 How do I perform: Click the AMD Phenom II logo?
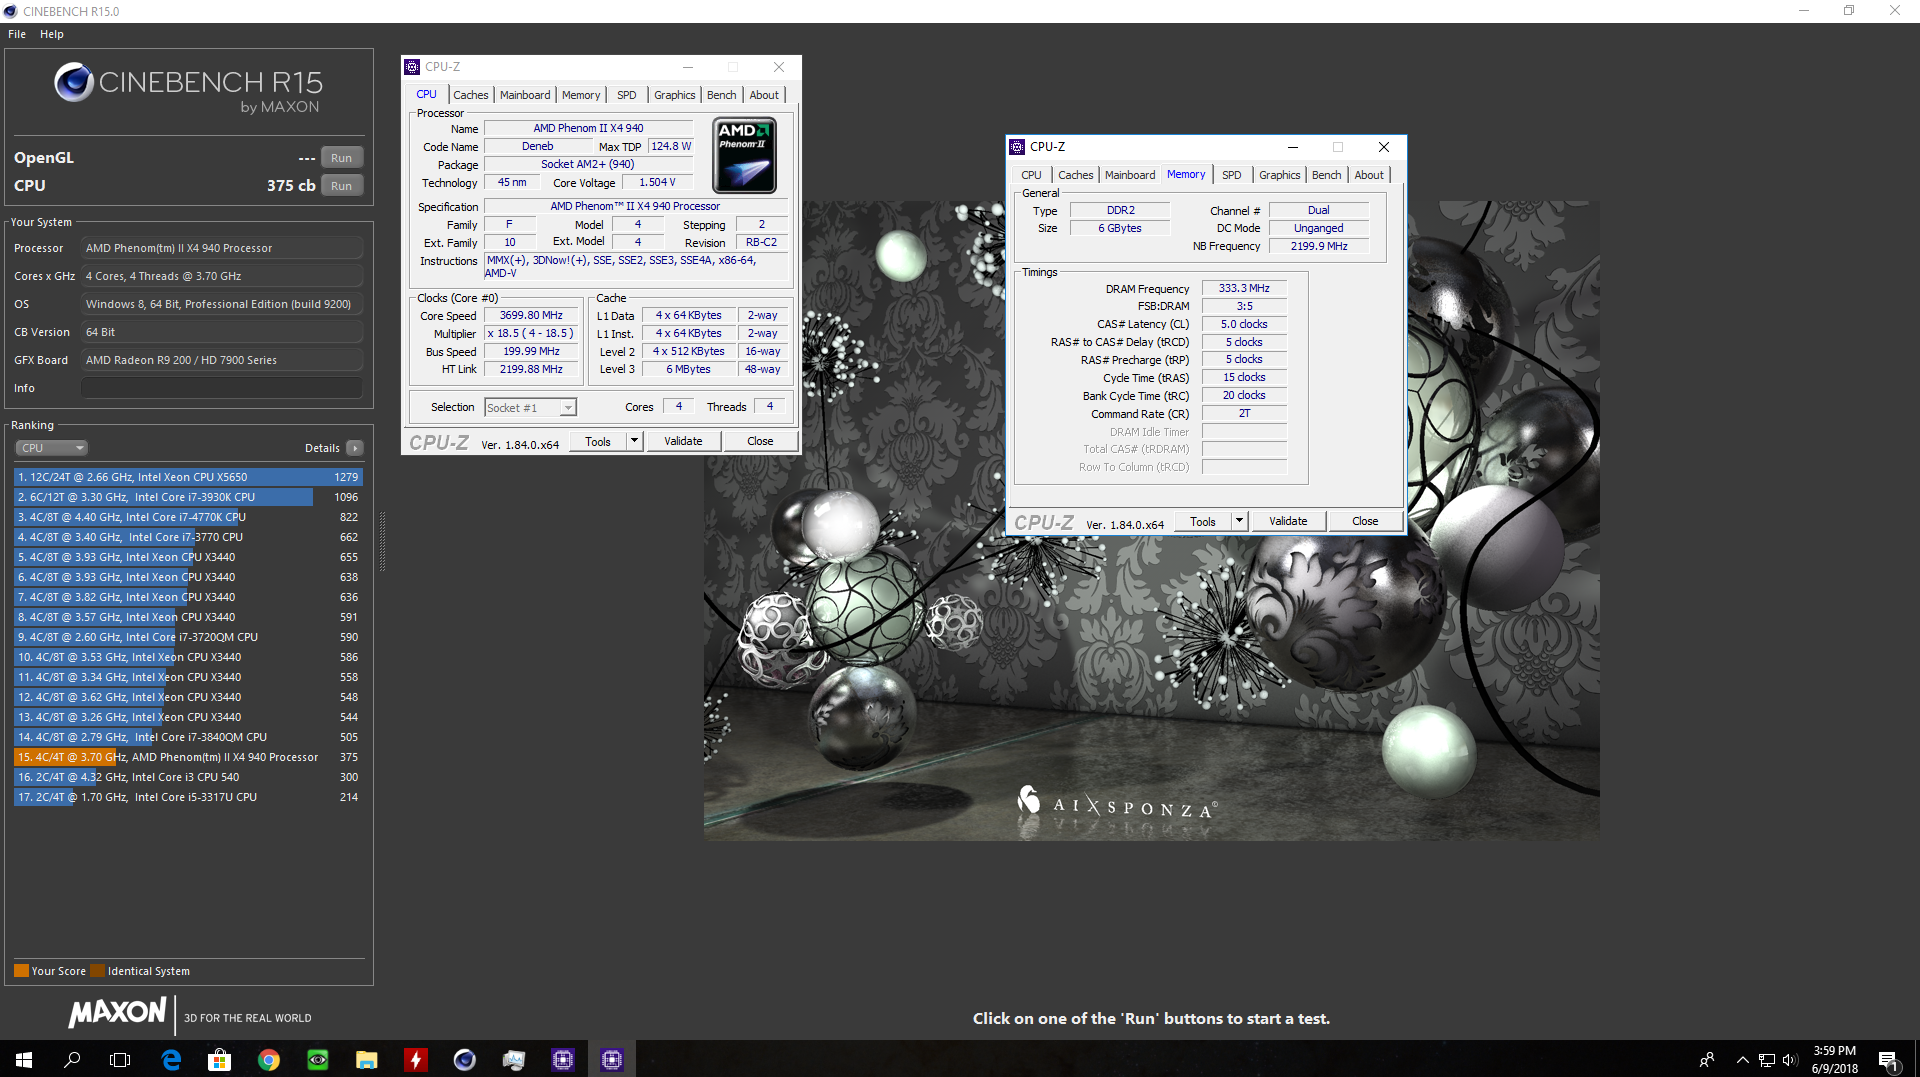[745, 155]
